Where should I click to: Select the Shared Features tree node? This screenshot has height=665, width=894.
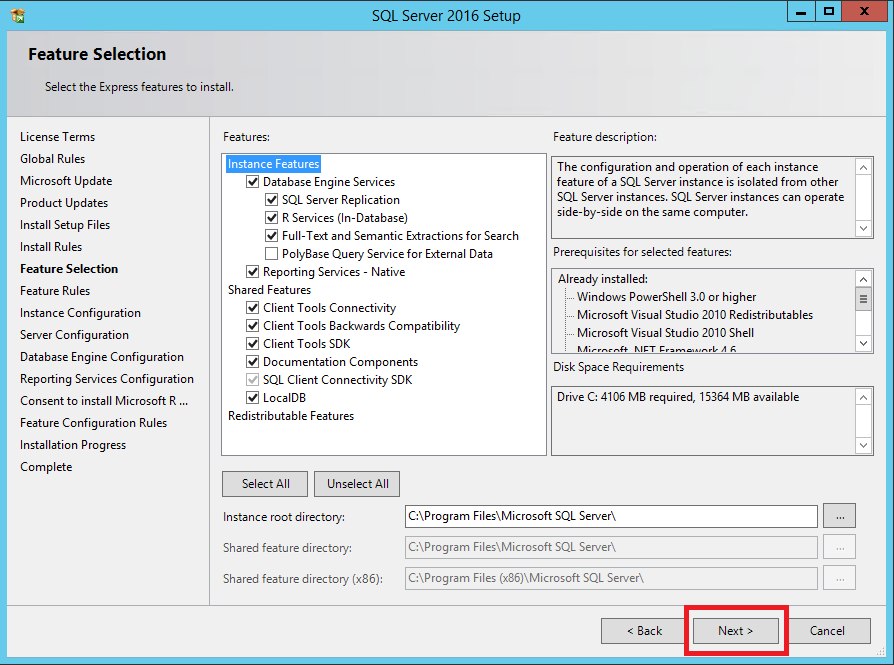269,290
